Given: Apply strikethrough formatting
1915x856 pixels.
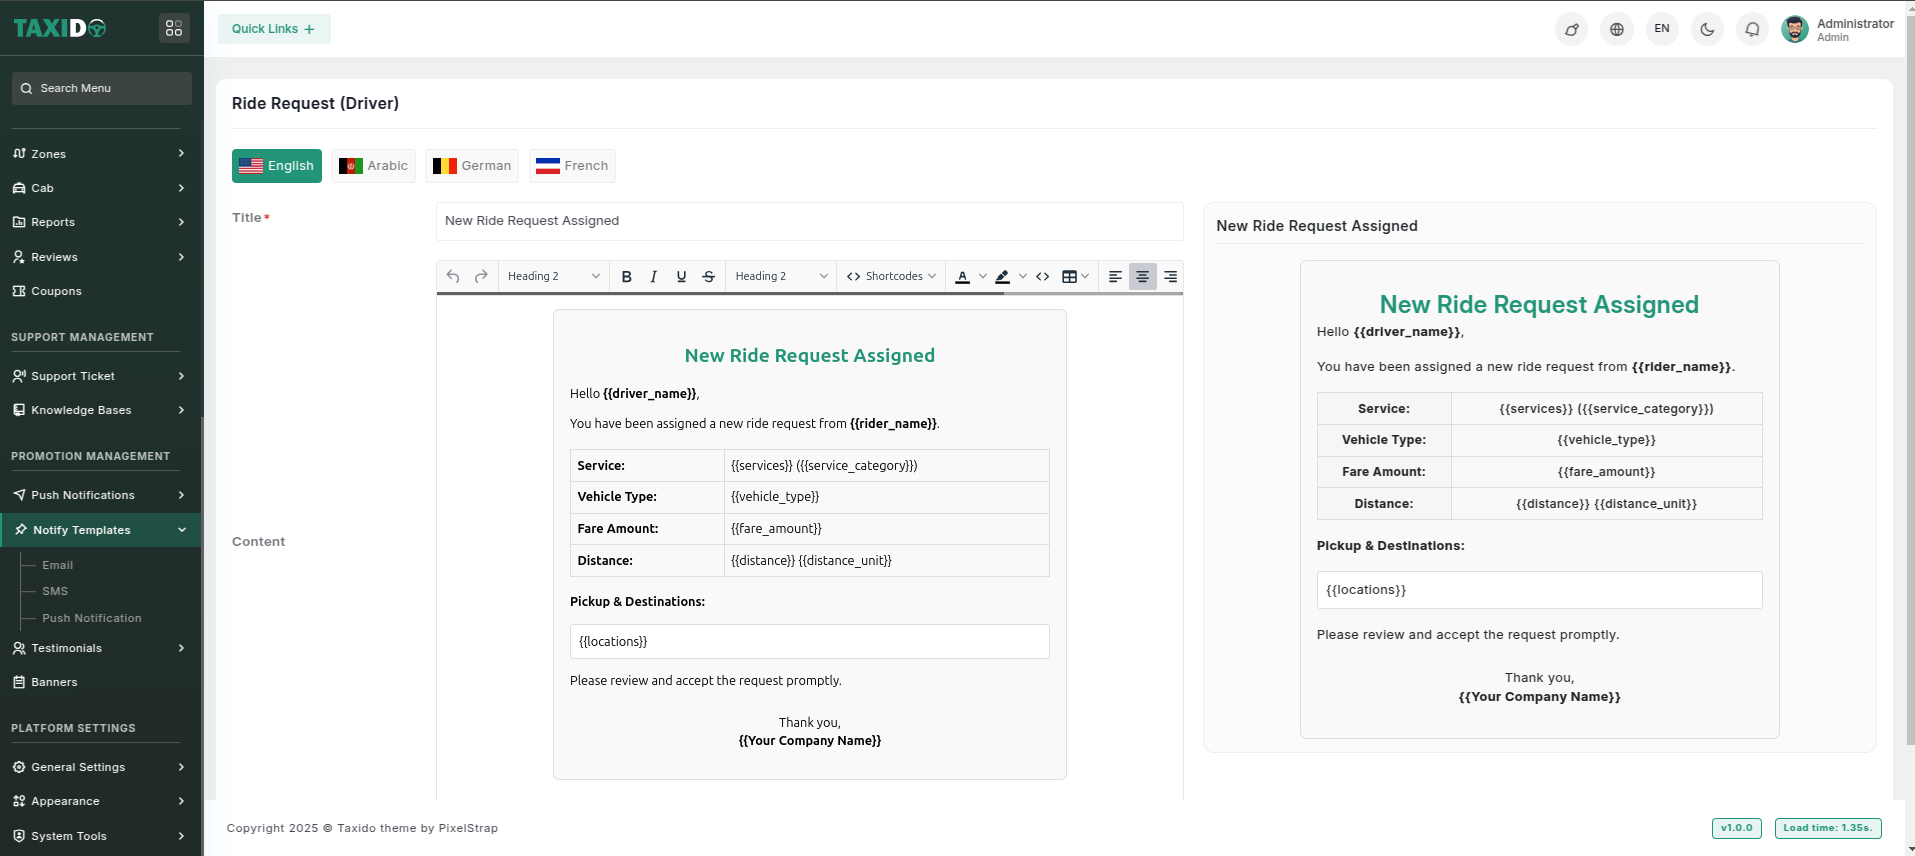Looking at the screenshot, I should click(x=708, y=277).
